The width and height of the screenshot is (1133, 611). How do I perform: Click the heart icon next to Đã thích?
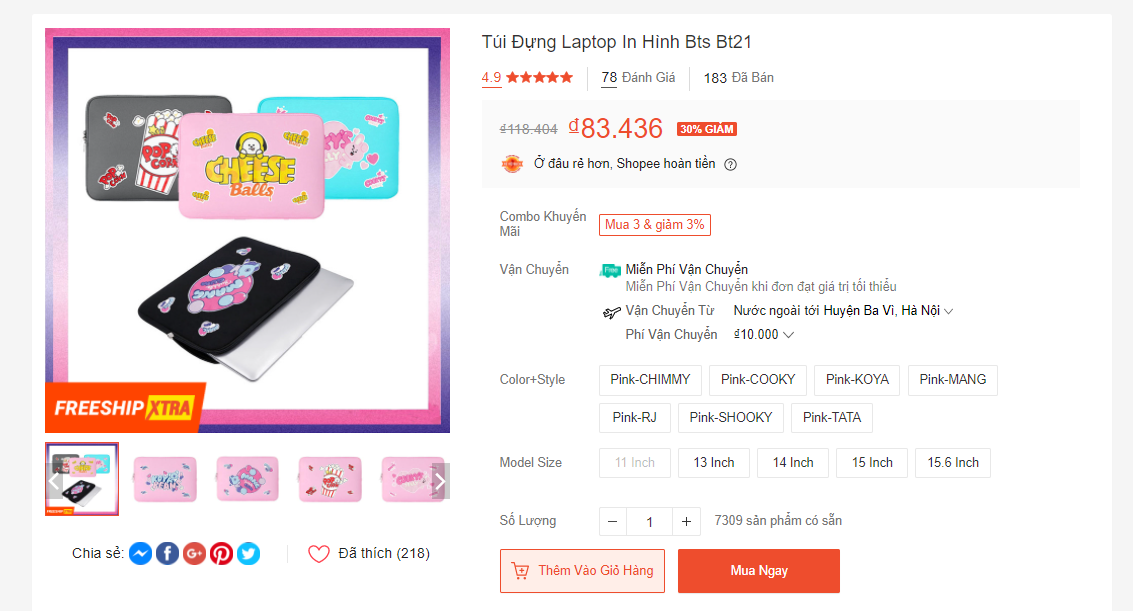318,553
